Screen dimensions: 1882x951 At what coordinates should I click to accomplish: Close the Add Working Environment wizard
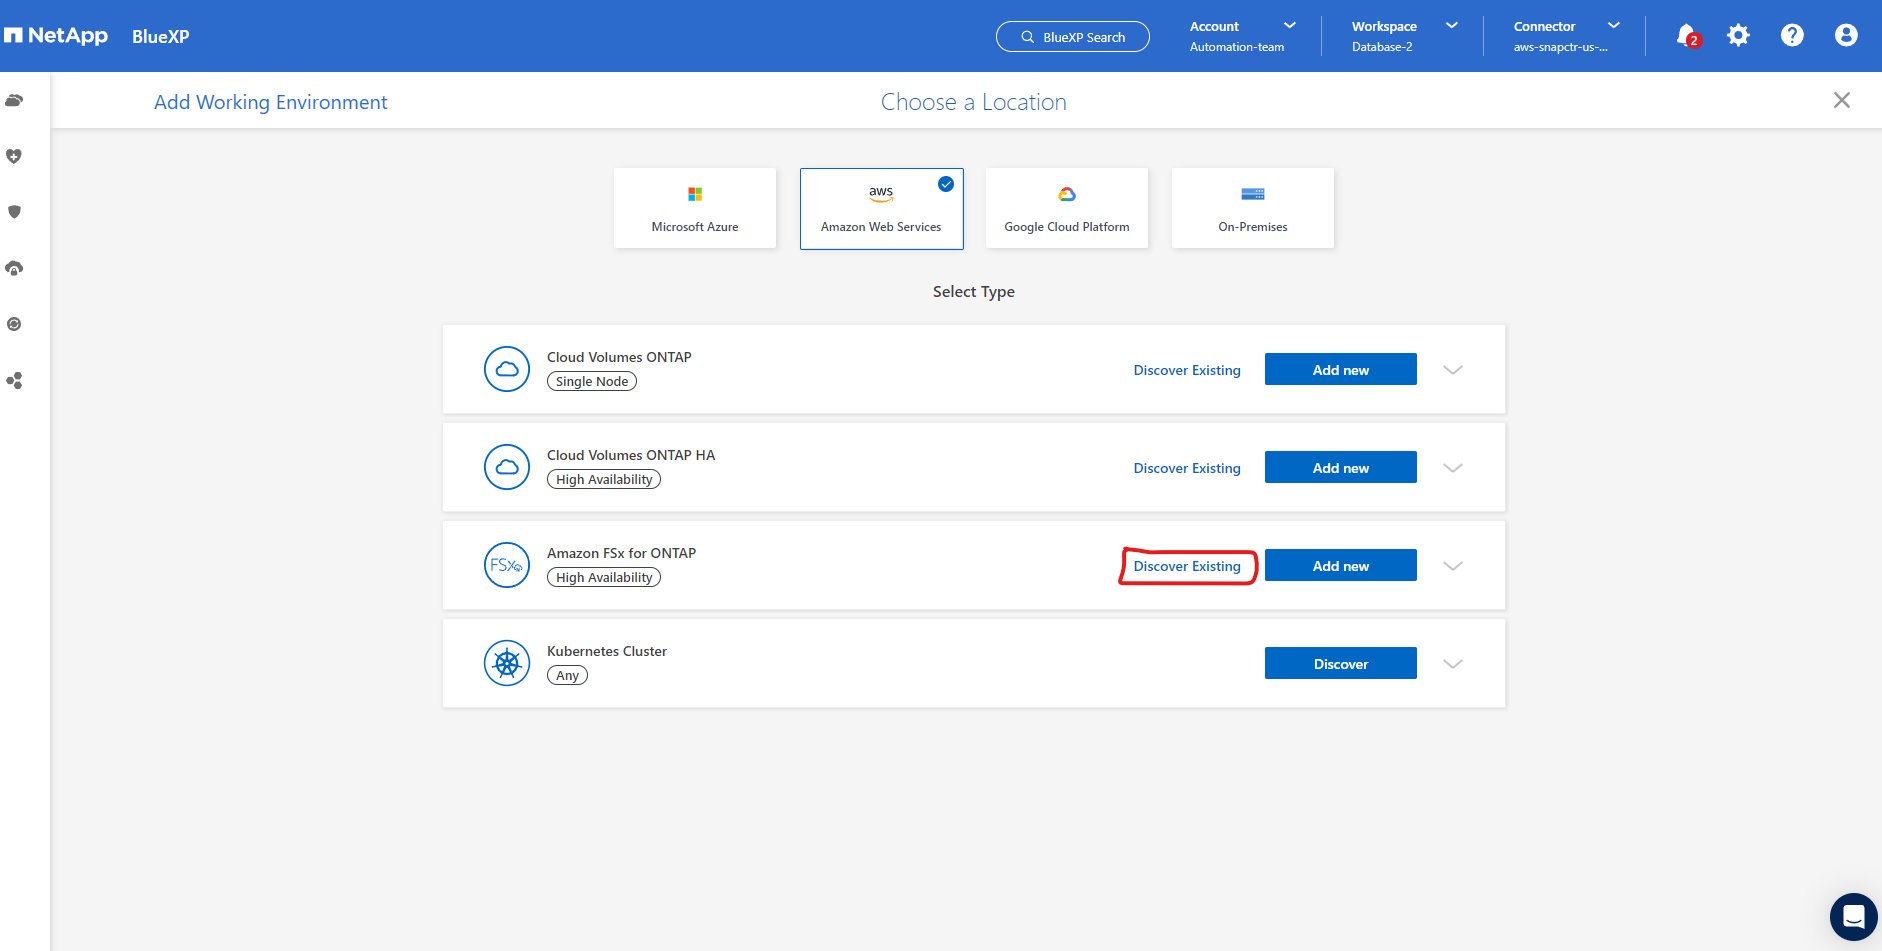pos(1841,100)
